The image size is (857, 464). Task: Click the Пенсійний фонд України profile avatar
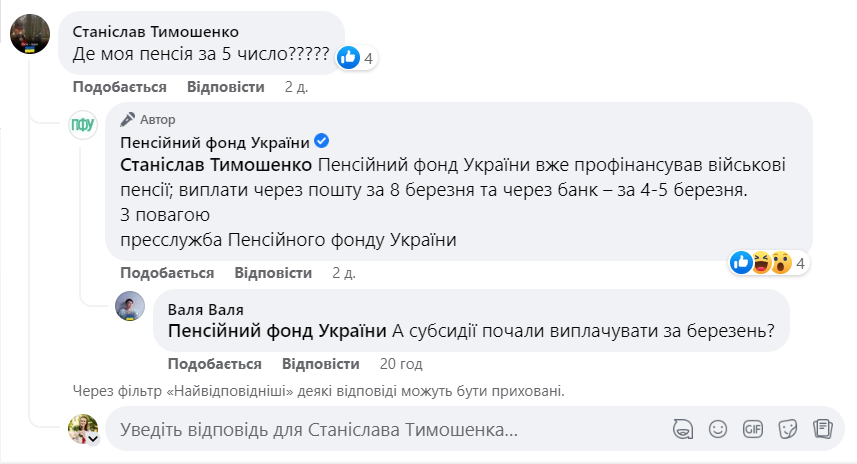81,124
